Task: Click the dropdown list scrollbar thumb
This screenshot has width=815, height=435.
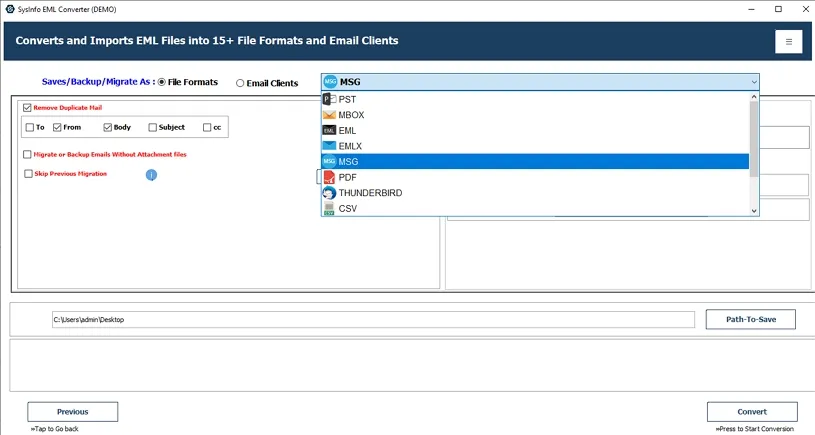Action: pos(754,139)
